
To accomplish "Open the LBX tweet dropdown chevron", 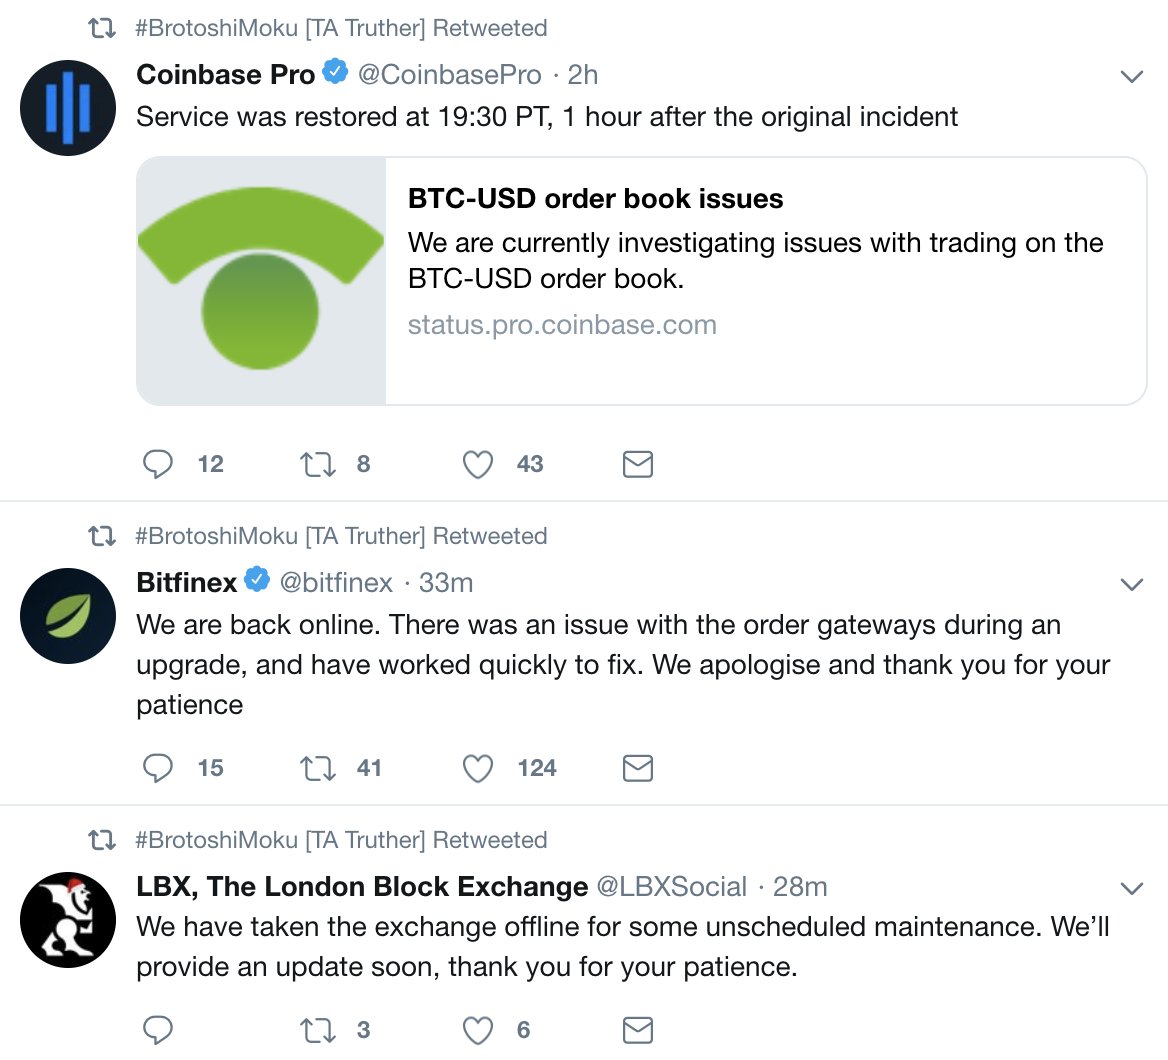I will tap(1132, 888).
